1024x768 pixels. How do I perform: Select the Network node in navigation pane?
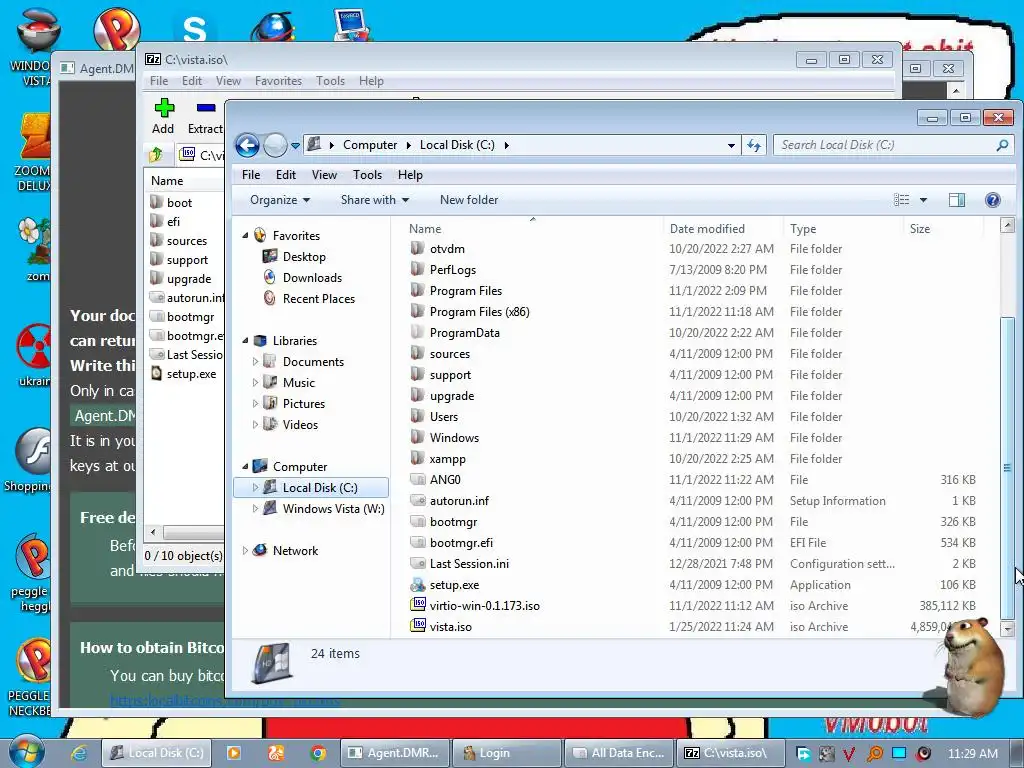click(x=295, y=551)
